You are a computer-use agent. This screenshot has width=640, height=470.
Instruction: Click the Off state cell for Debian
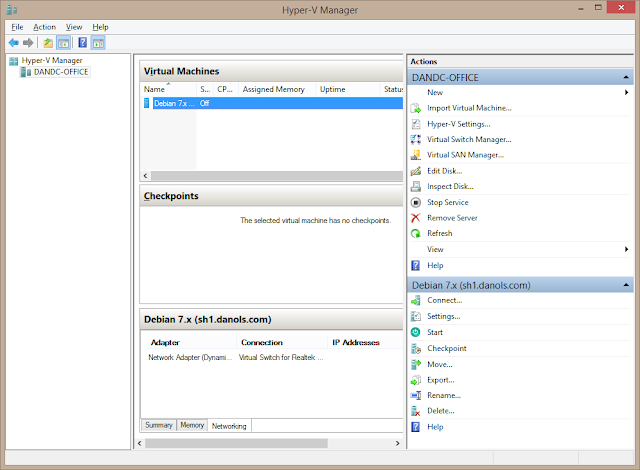pos(204,104)
